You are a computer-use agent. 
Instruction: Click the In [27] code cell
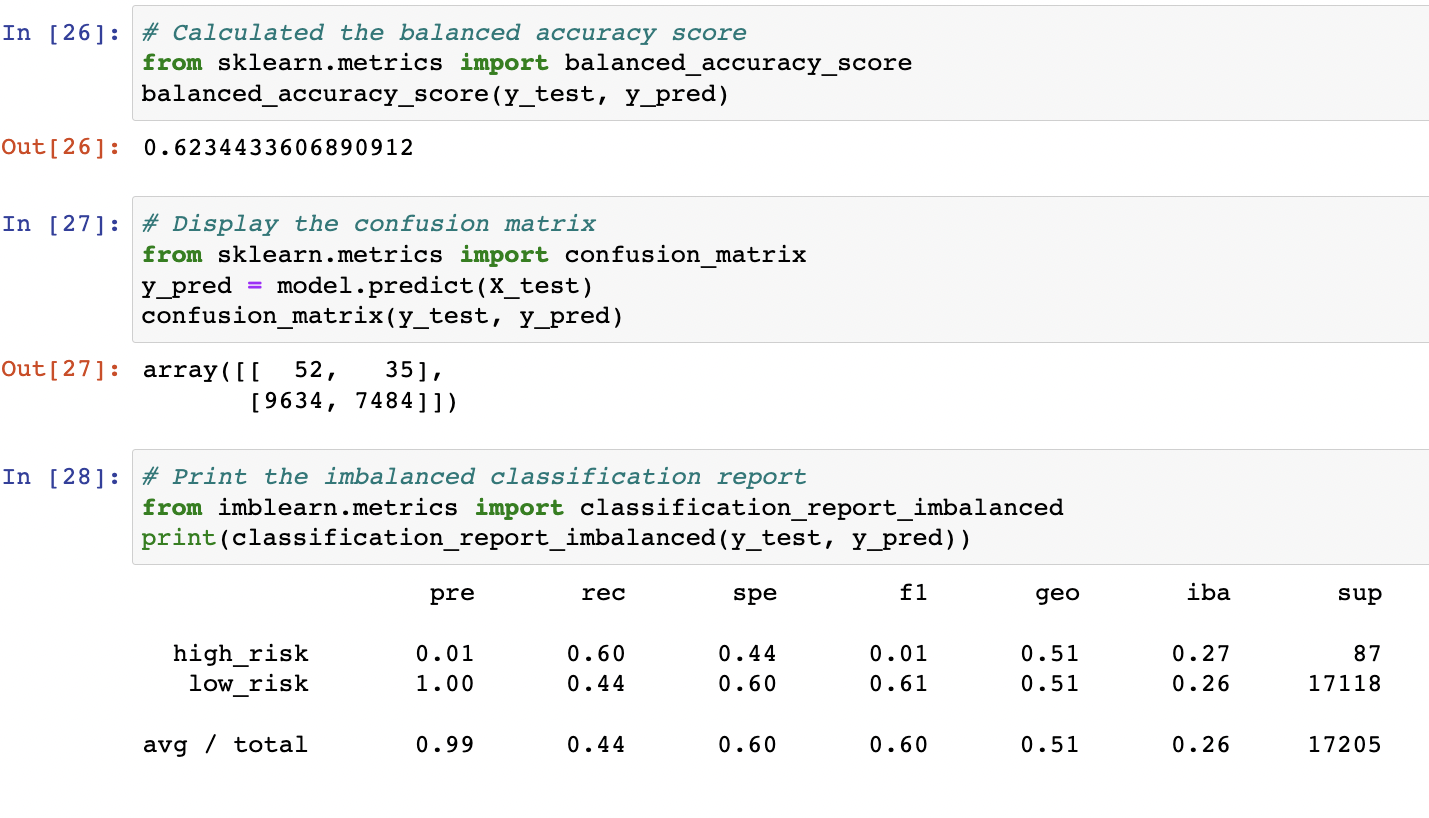[780, 270]
